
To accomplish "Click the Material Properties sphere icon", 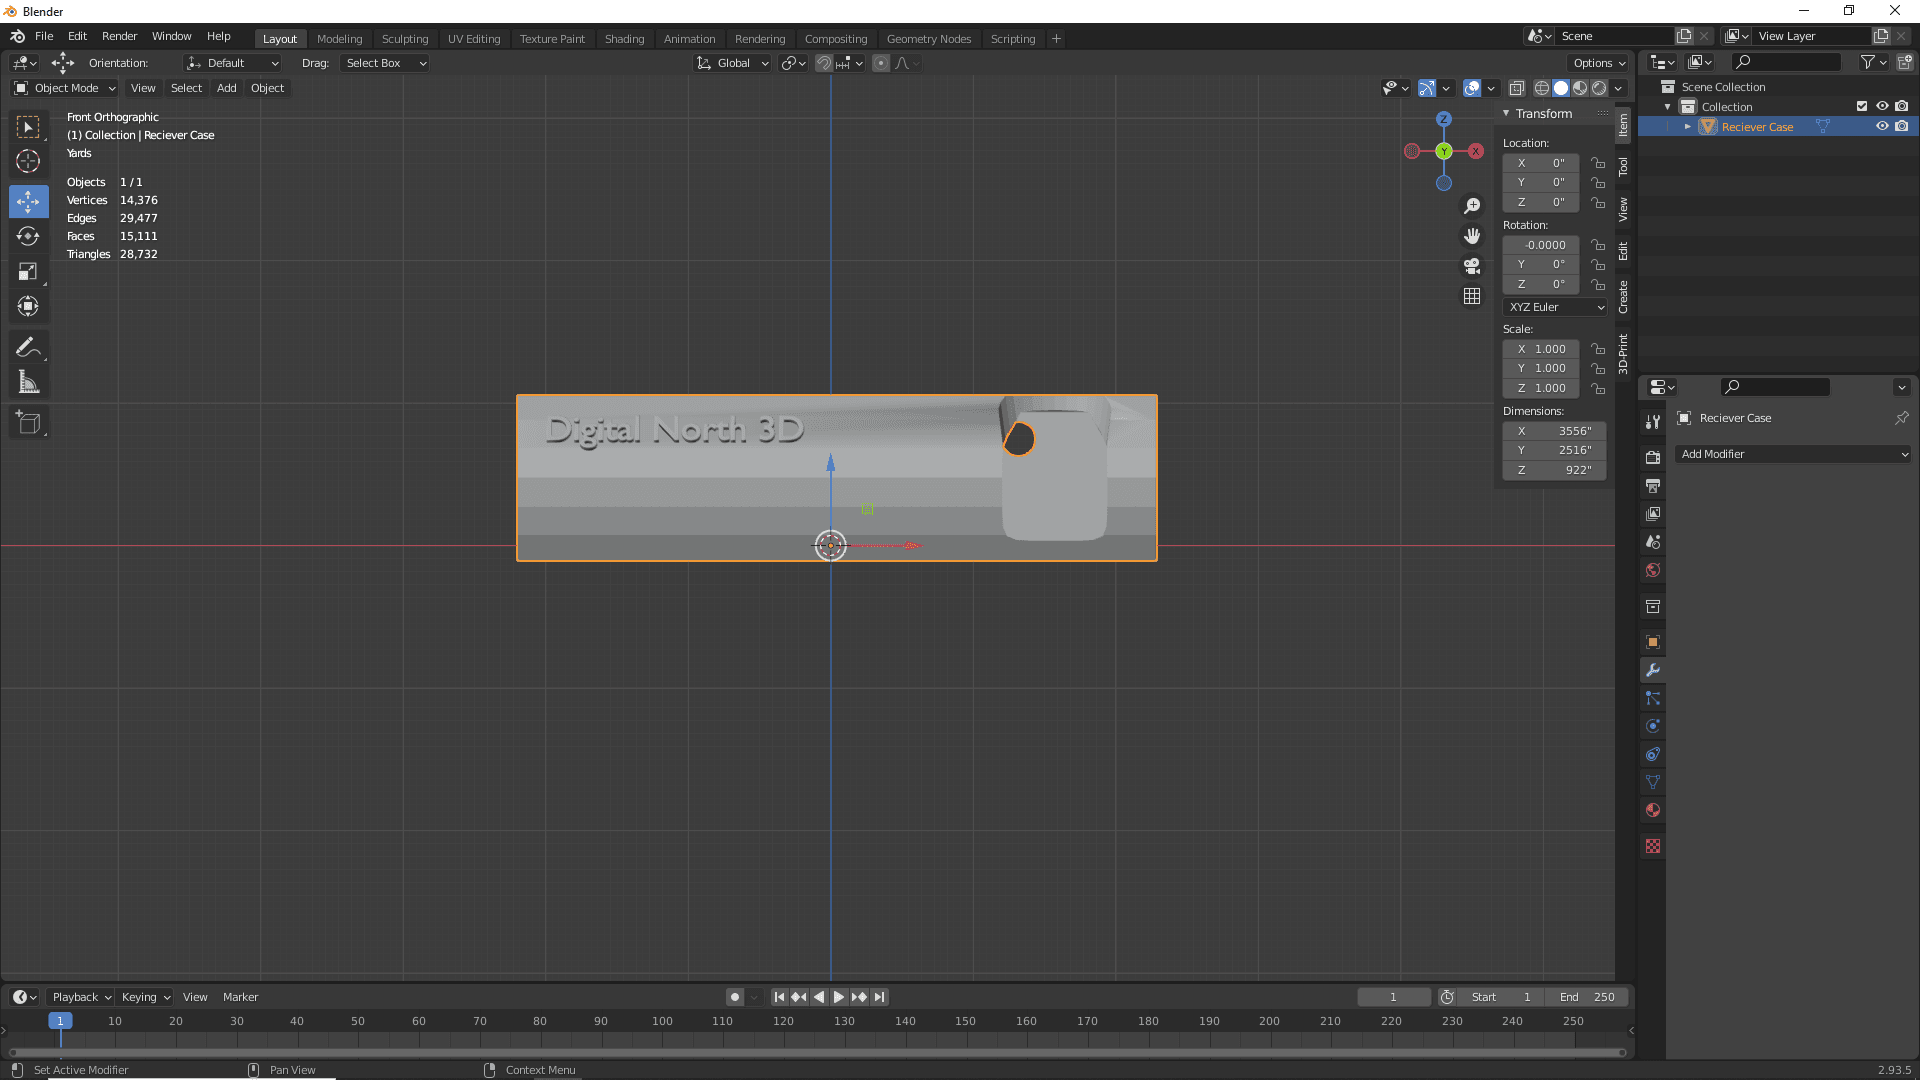I will coord(1652,810).
